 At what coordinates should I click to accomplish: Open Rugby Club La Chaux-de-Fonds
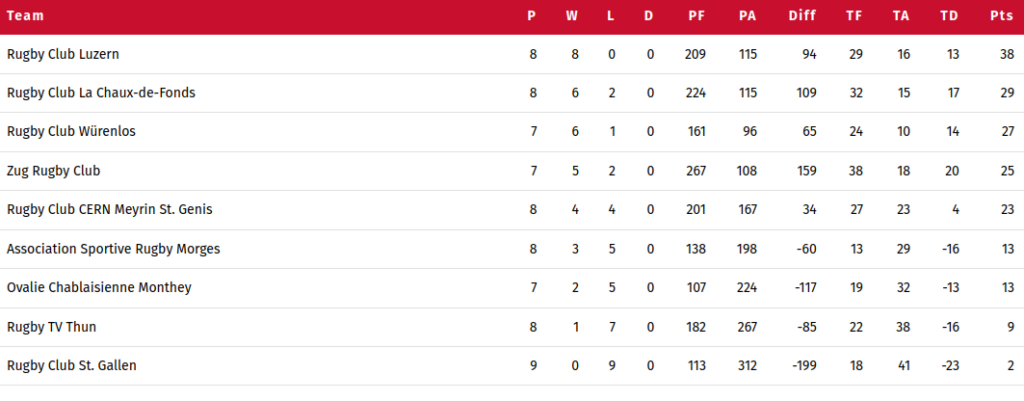click(x=101, y=93)
